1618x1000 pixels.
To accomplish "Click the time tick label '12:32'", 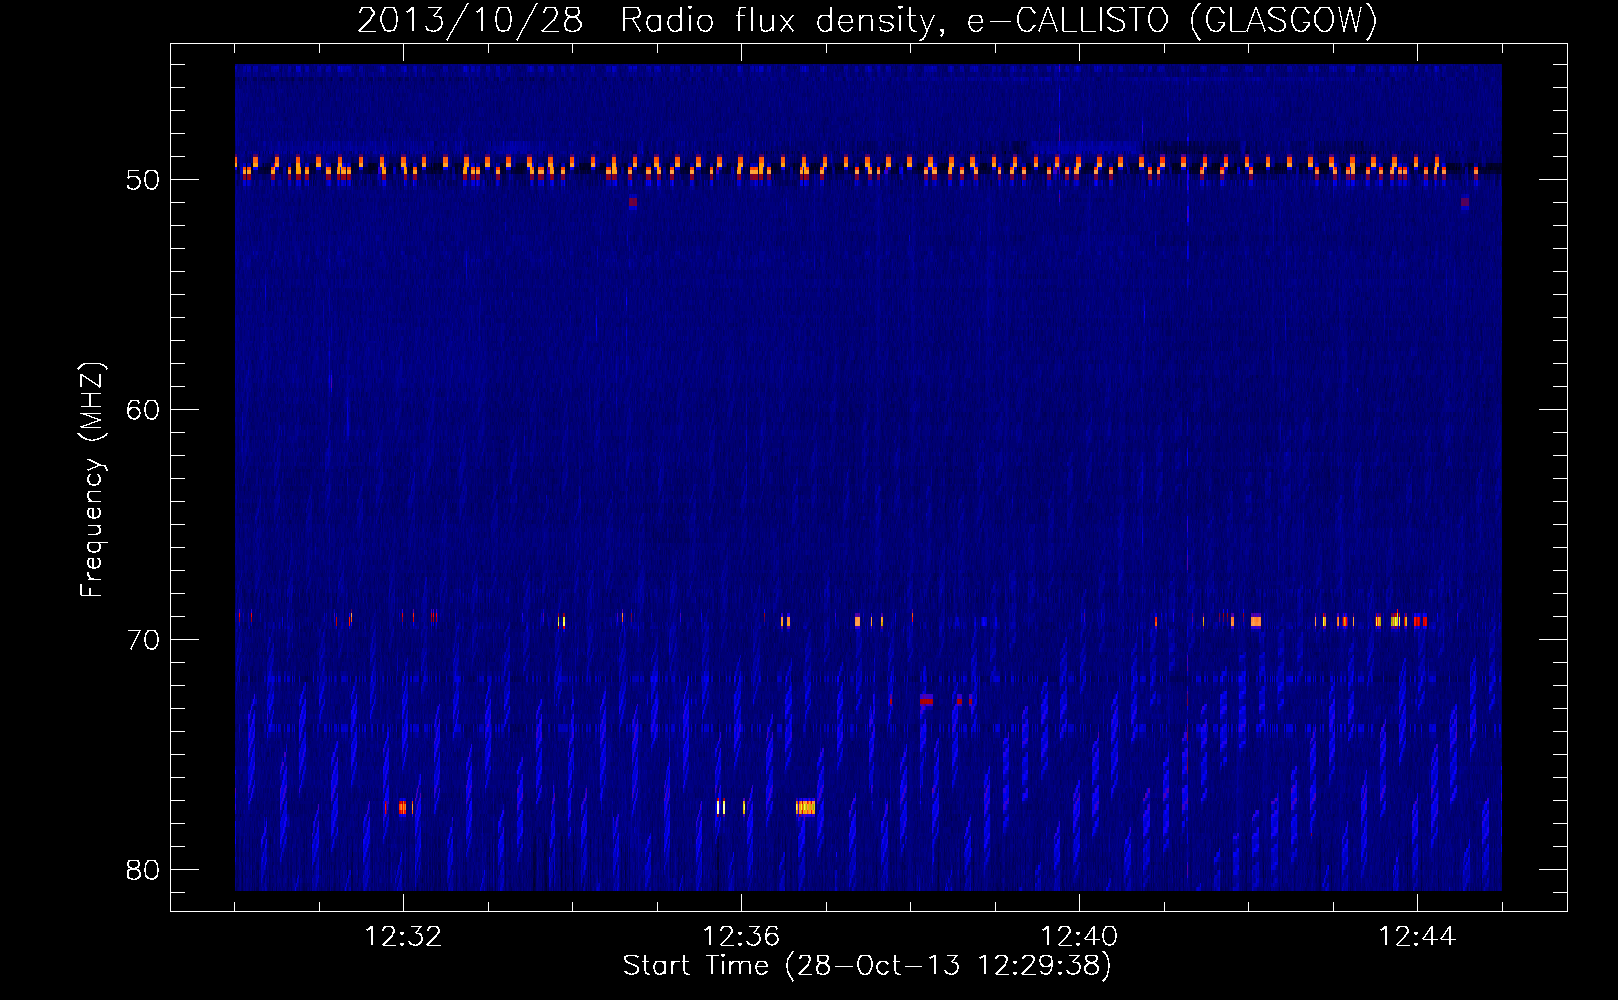I will point(403,937).
